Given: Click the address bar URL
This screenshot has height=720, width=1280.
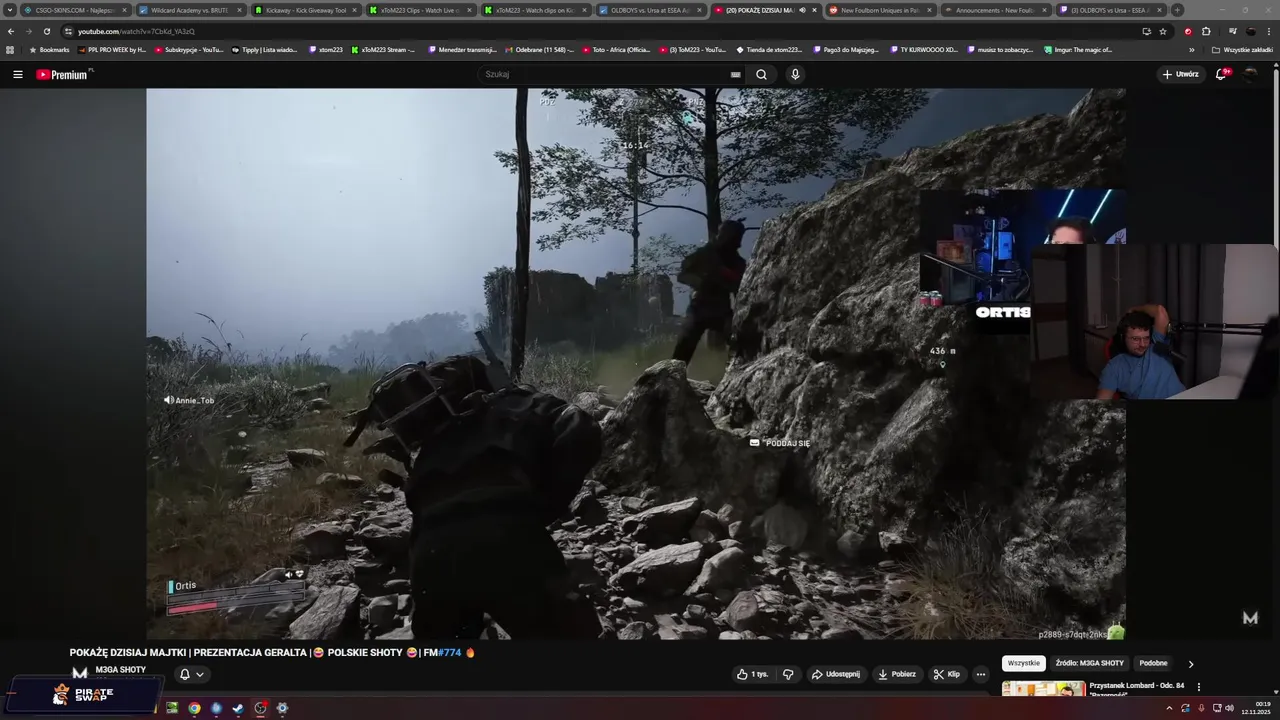Looking at the screenshot, I should tap(136, 31).
